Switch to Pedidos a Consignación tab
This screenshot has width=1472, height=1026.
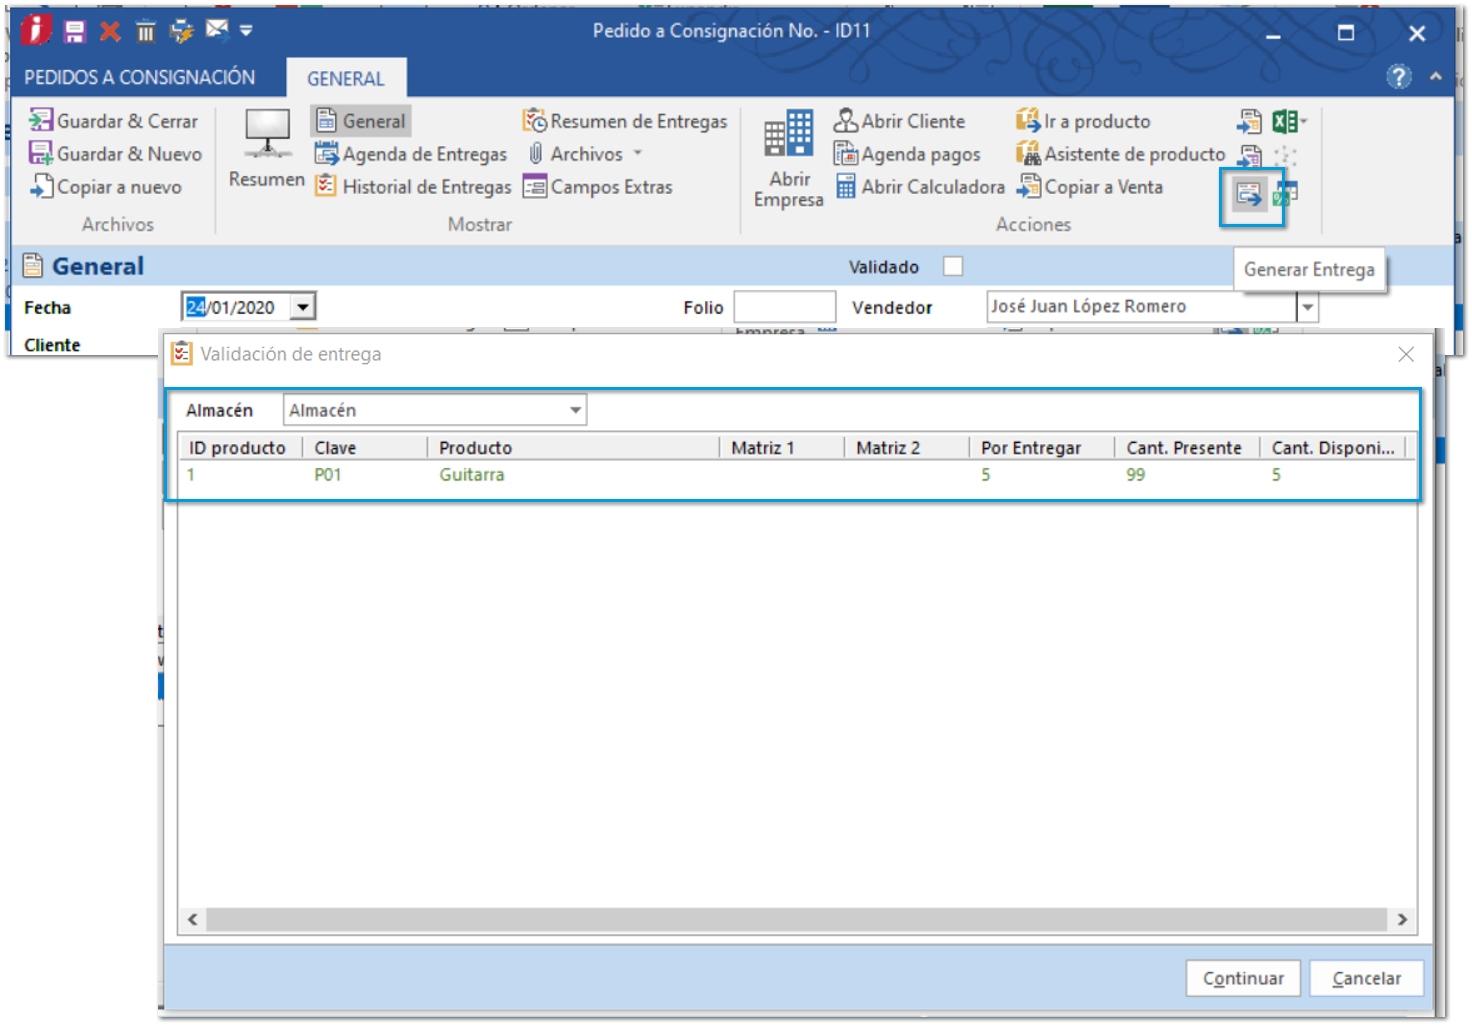(x=139, y=77)
